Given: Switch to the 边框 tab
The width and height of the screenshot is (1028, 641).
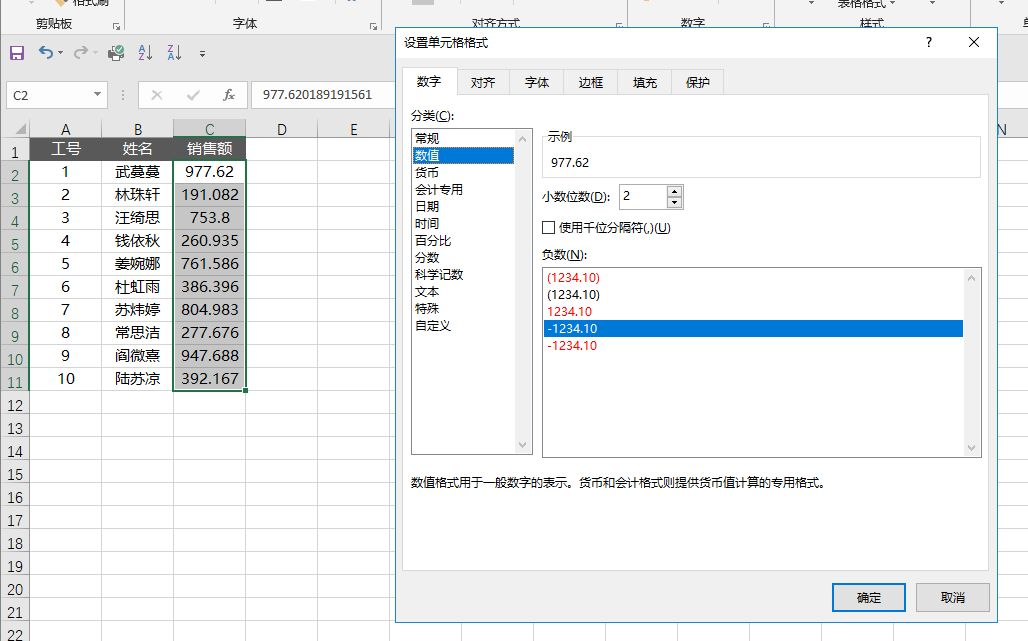Looking at the screenshot, I should (591, 82).
